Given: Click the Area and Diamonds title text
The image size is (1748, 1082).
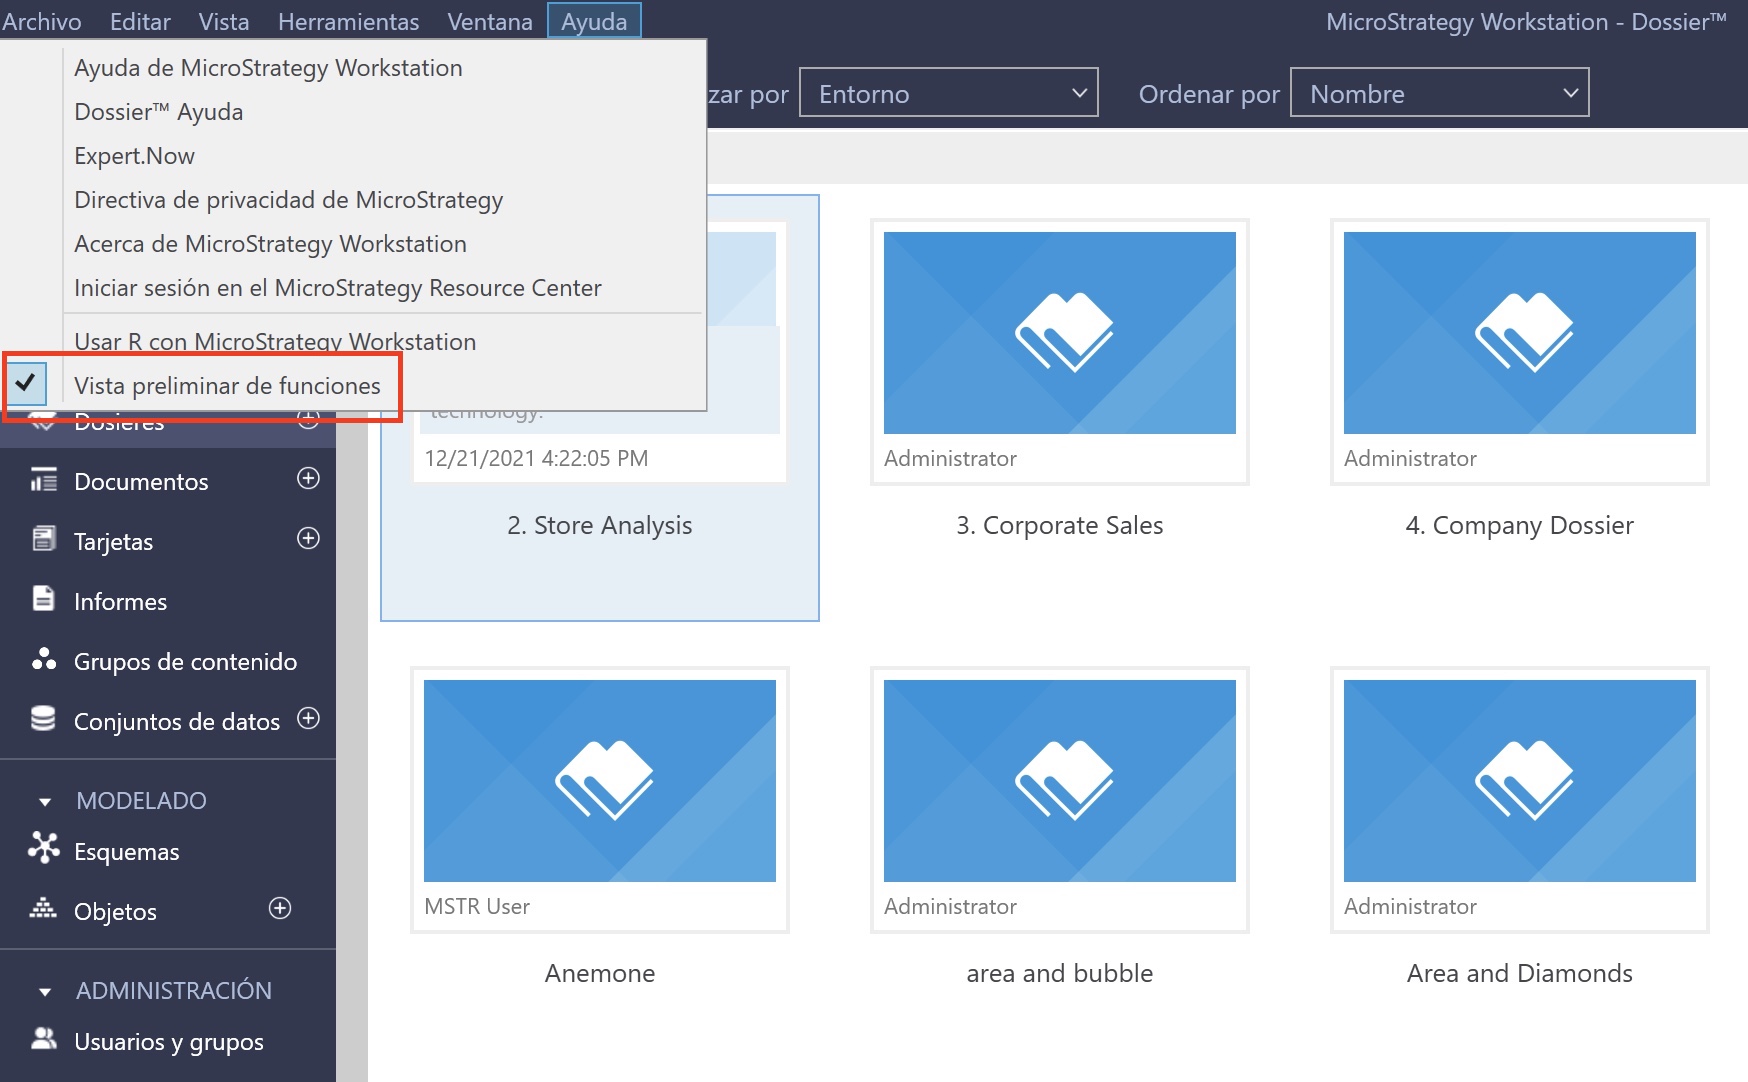Looking at the screenshot, I should [1520, 973].
